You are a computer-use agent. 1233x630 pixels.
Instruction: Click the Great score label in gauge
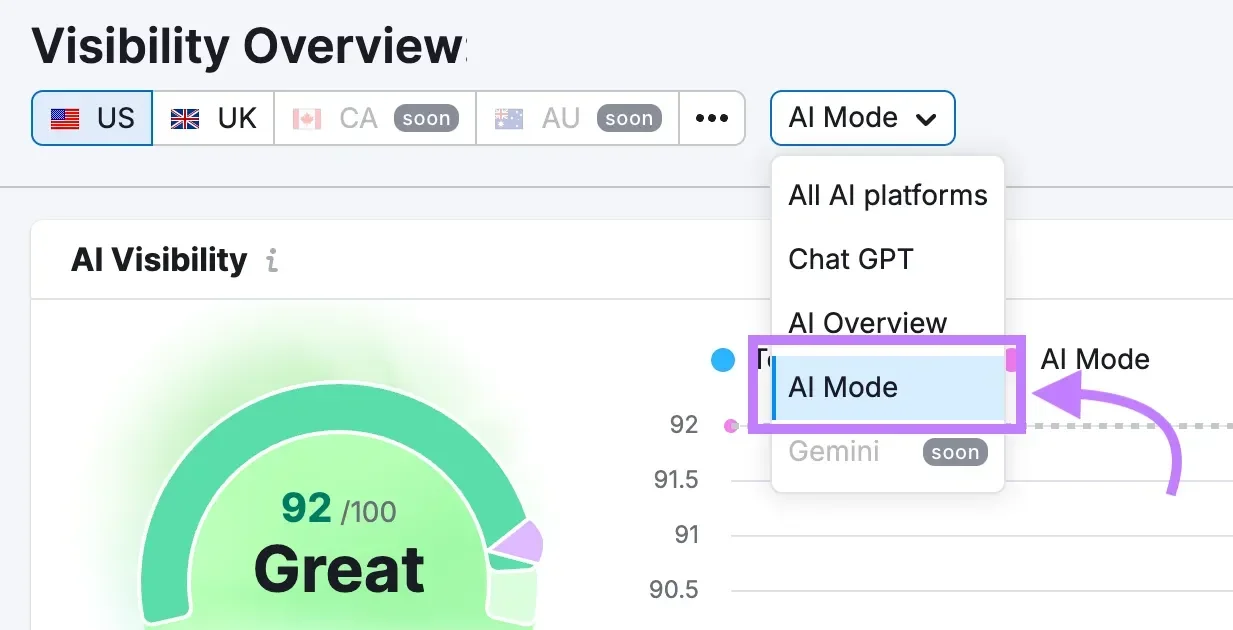pyautogui.click(x=338, y=570)
